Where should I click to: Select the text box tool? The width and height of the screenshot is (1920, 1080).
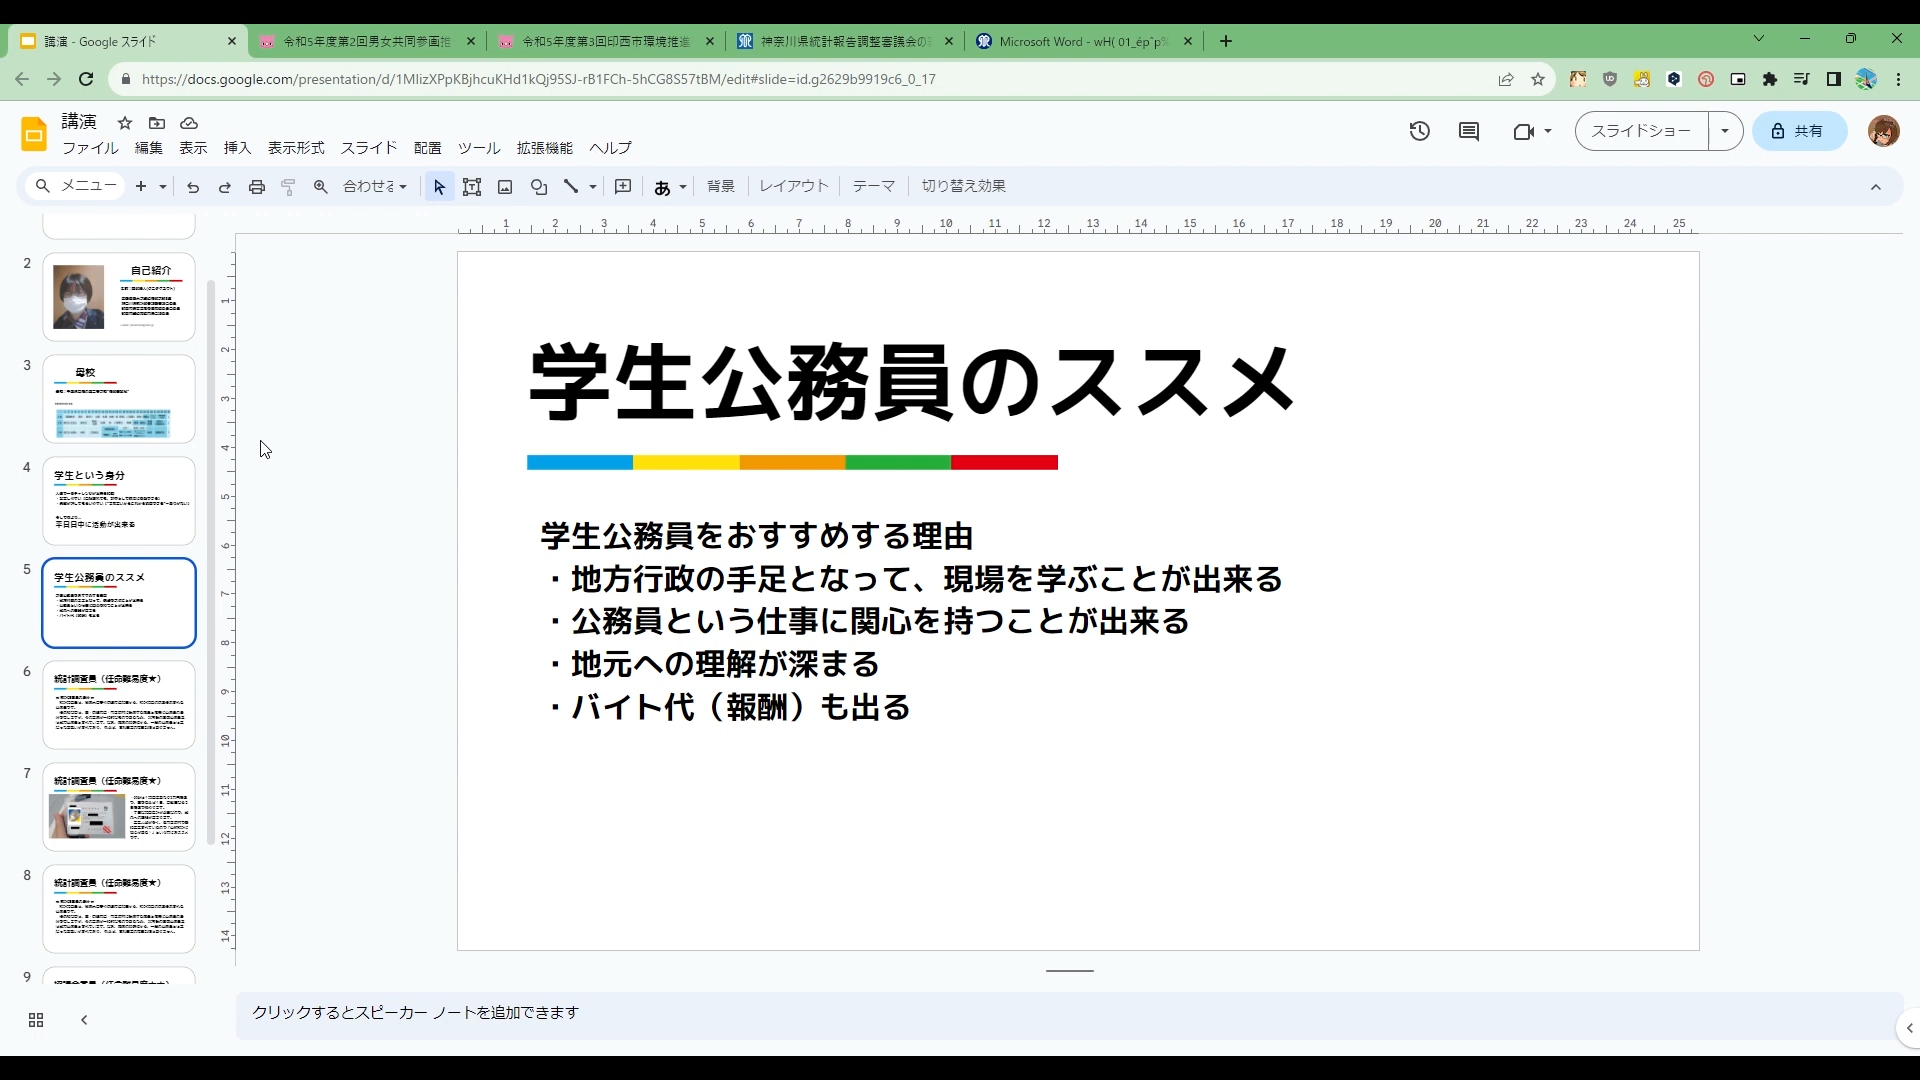point(472,187)
